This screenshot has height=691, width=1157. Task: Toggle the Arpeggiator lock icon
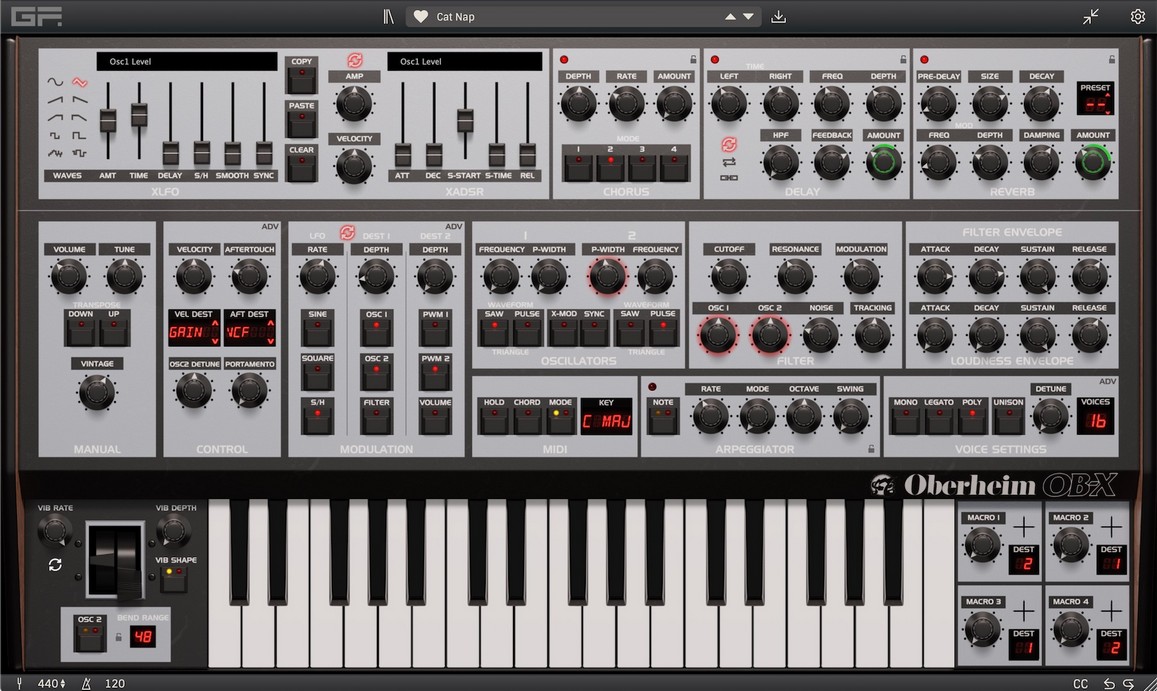pos(871,448)
